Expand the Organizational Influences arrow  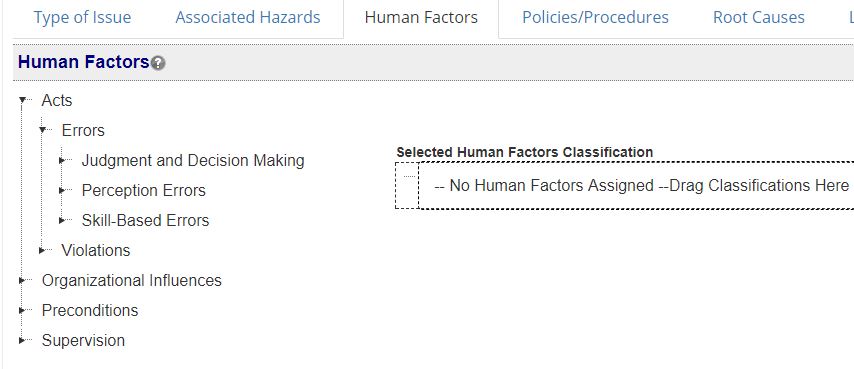(22, 280)
